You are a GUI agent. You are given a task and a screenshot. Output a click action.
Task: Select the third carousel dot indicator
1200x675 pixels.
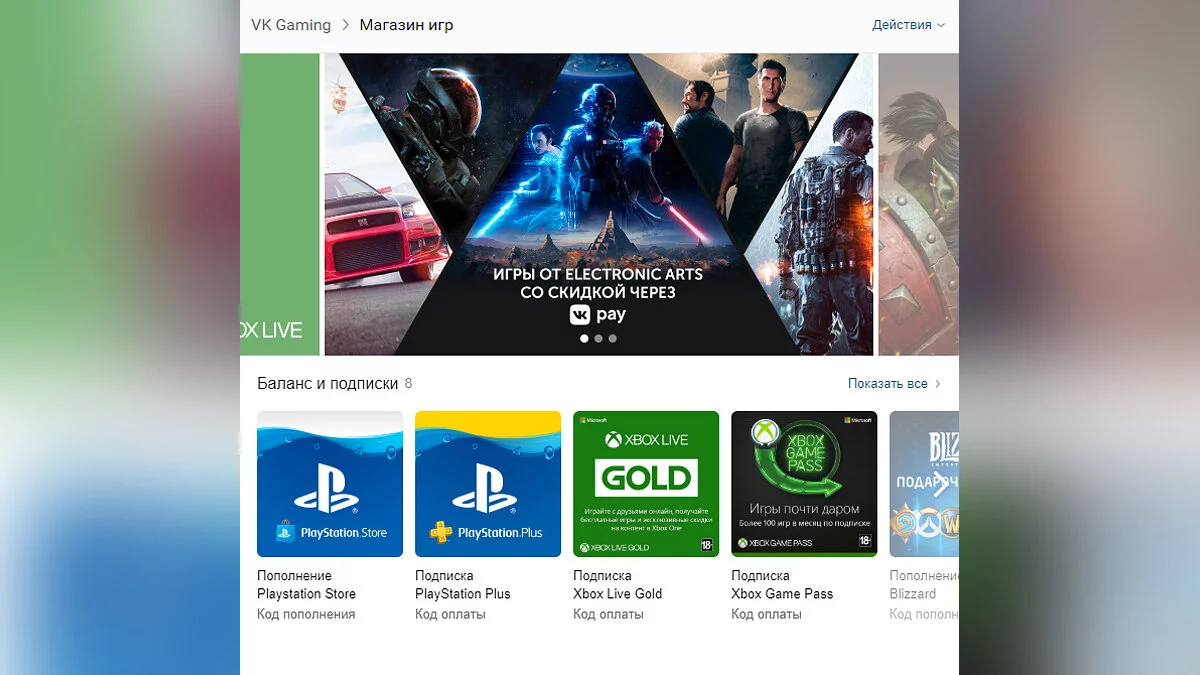pos(613,338)
